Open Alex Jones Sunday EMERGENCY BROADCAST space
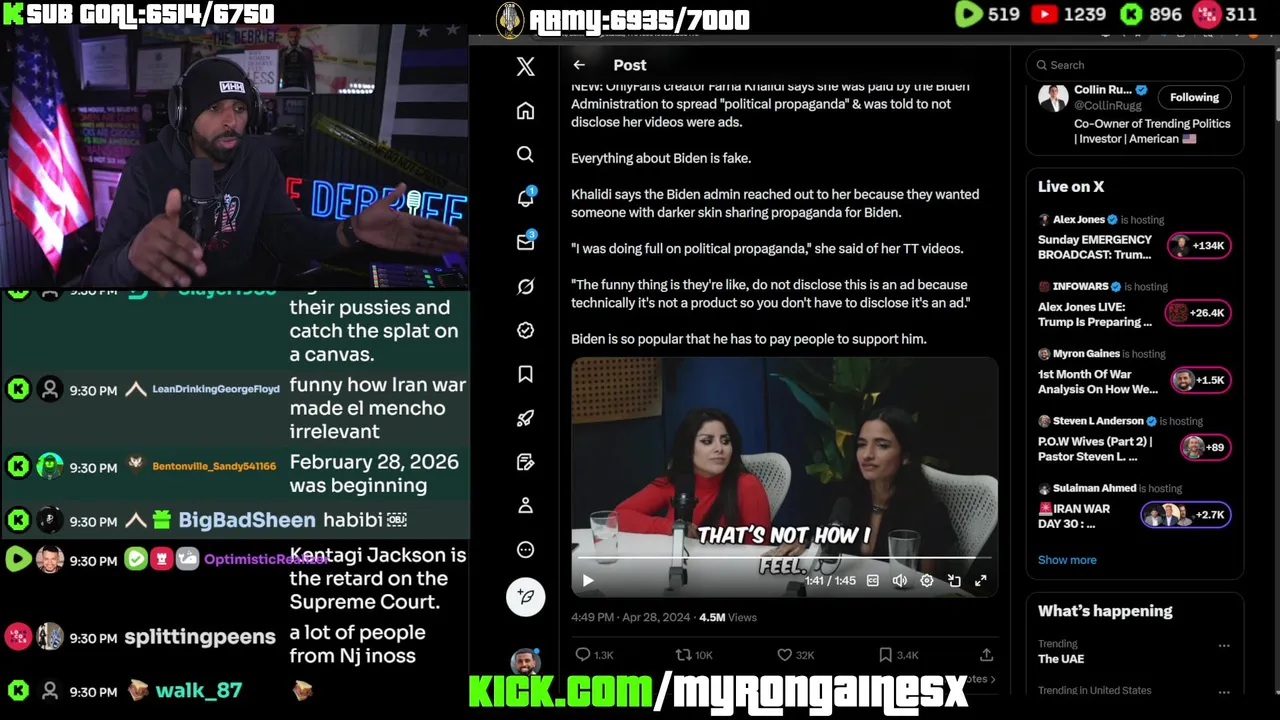1280x720 pixels. pyautogui.click(x=1094, y=247)
